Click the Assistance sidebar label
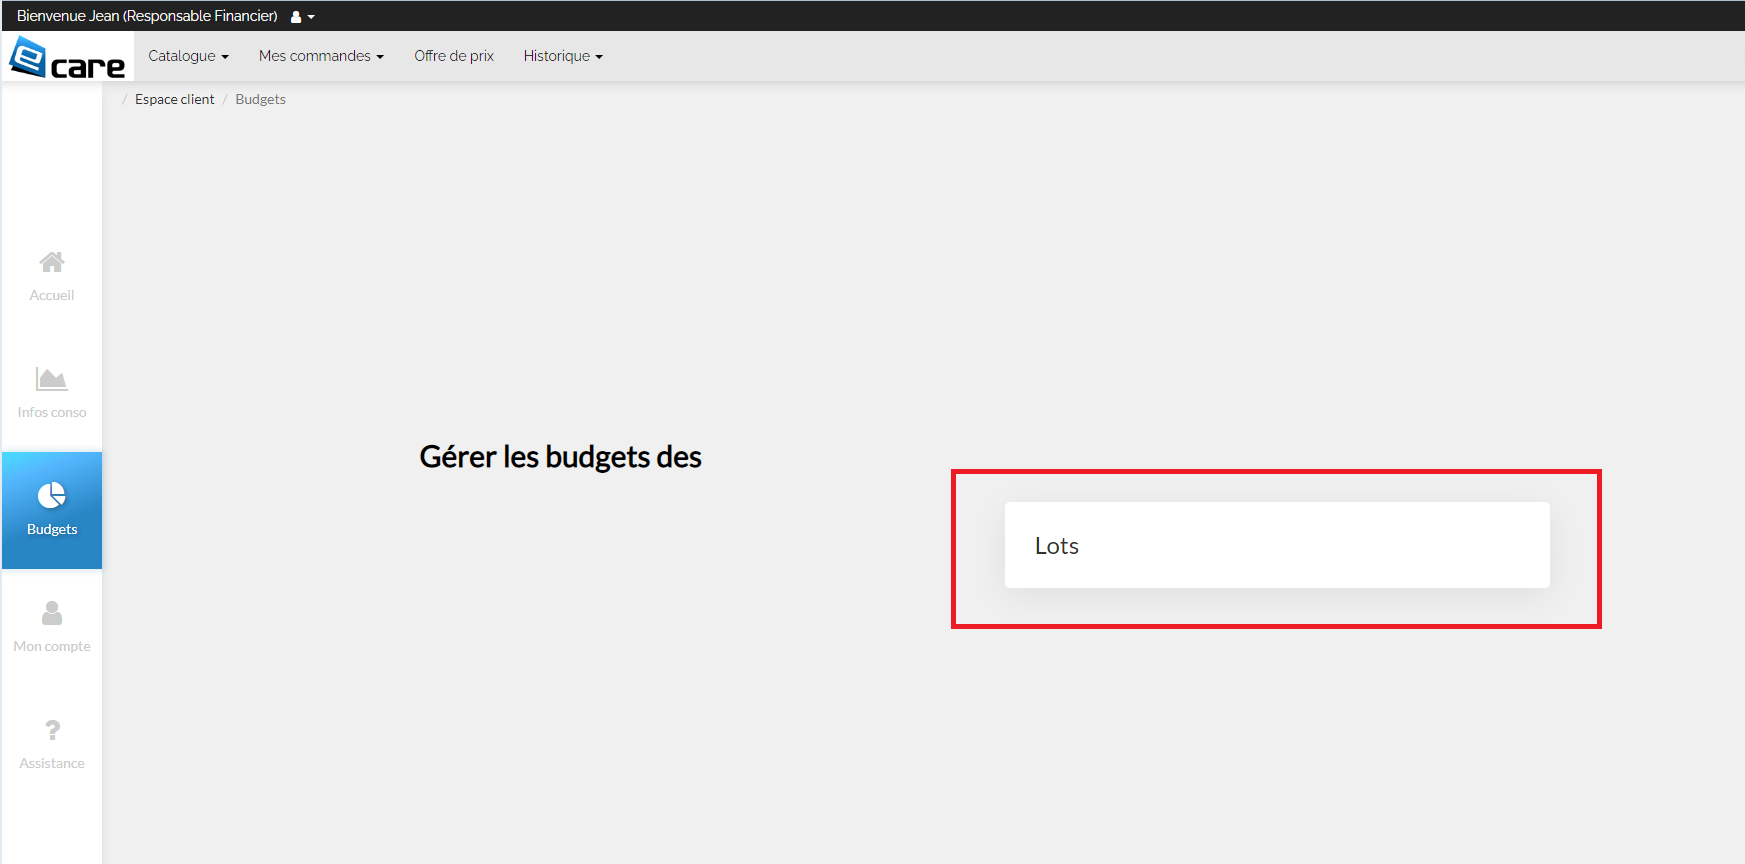Screen dimensions: 1745x864 (x=52, y=763)
